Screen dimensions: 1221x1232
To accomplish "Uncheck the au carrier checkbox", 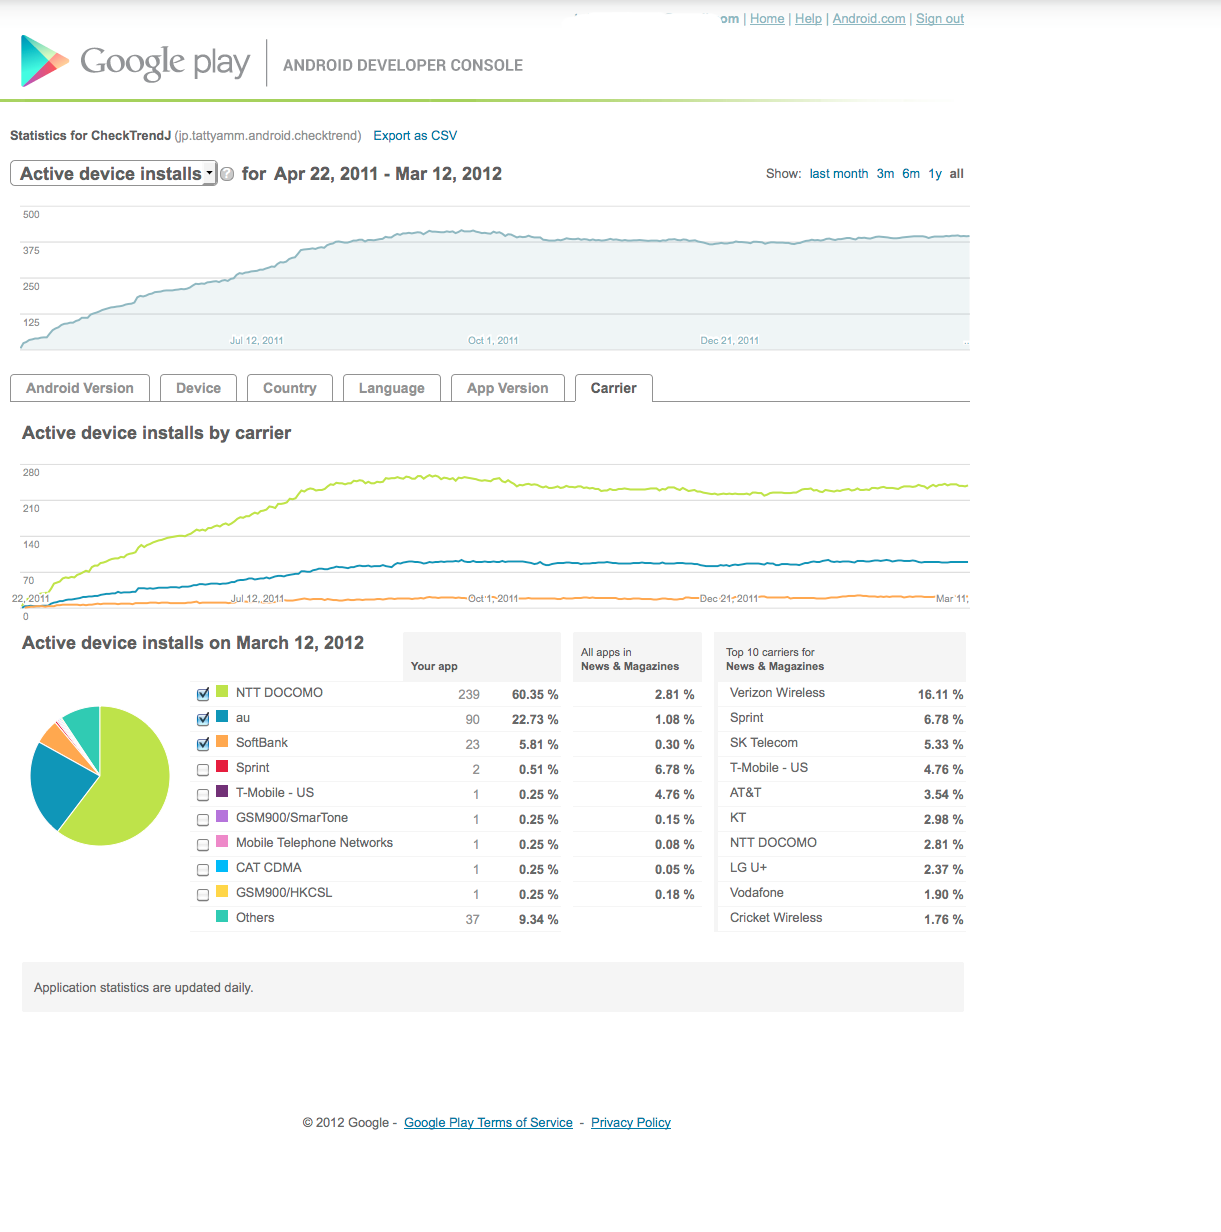I will coord(203,719).
